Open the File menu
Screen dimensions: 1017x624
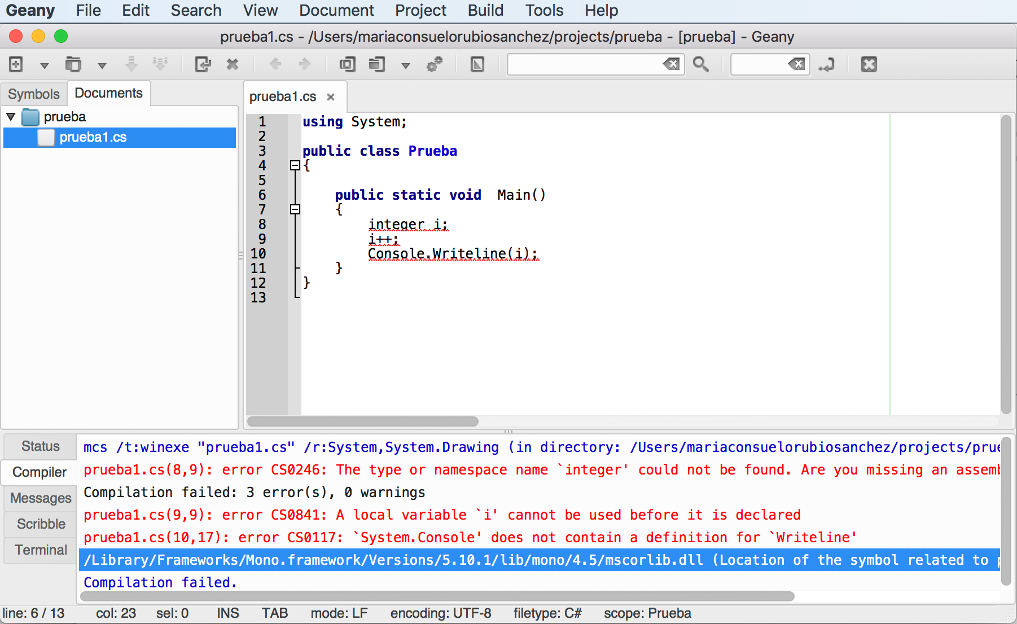click(88, 10)
